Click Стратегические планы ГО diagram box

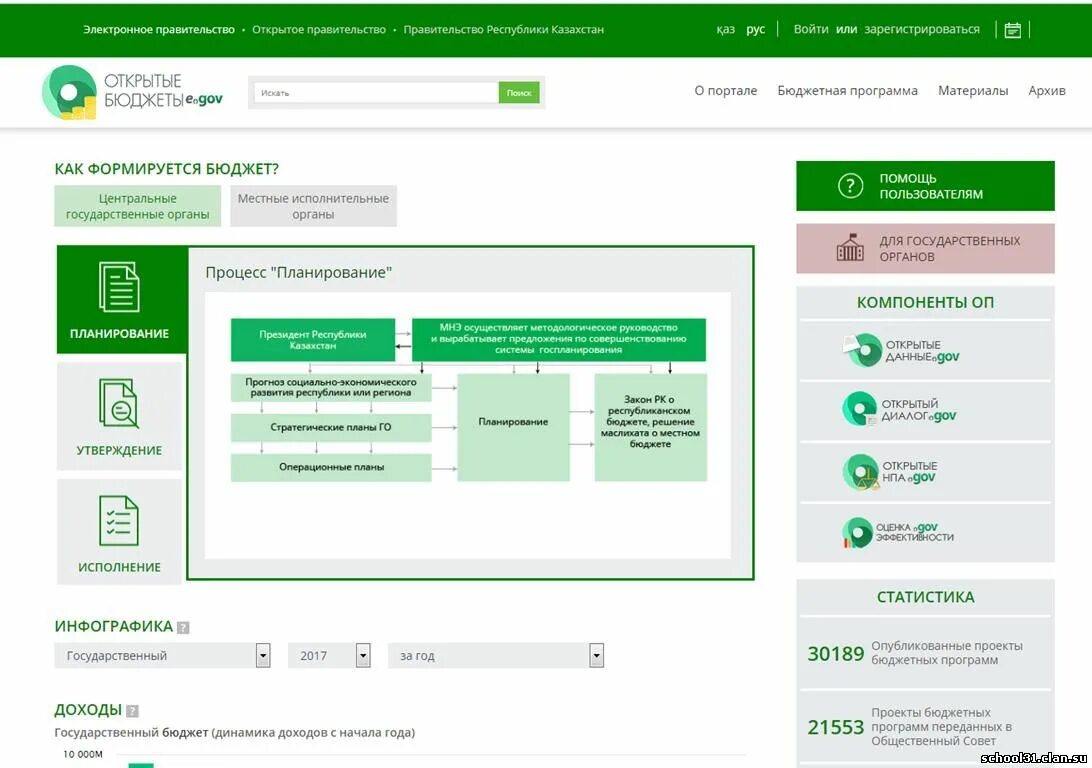coord(331,427)
